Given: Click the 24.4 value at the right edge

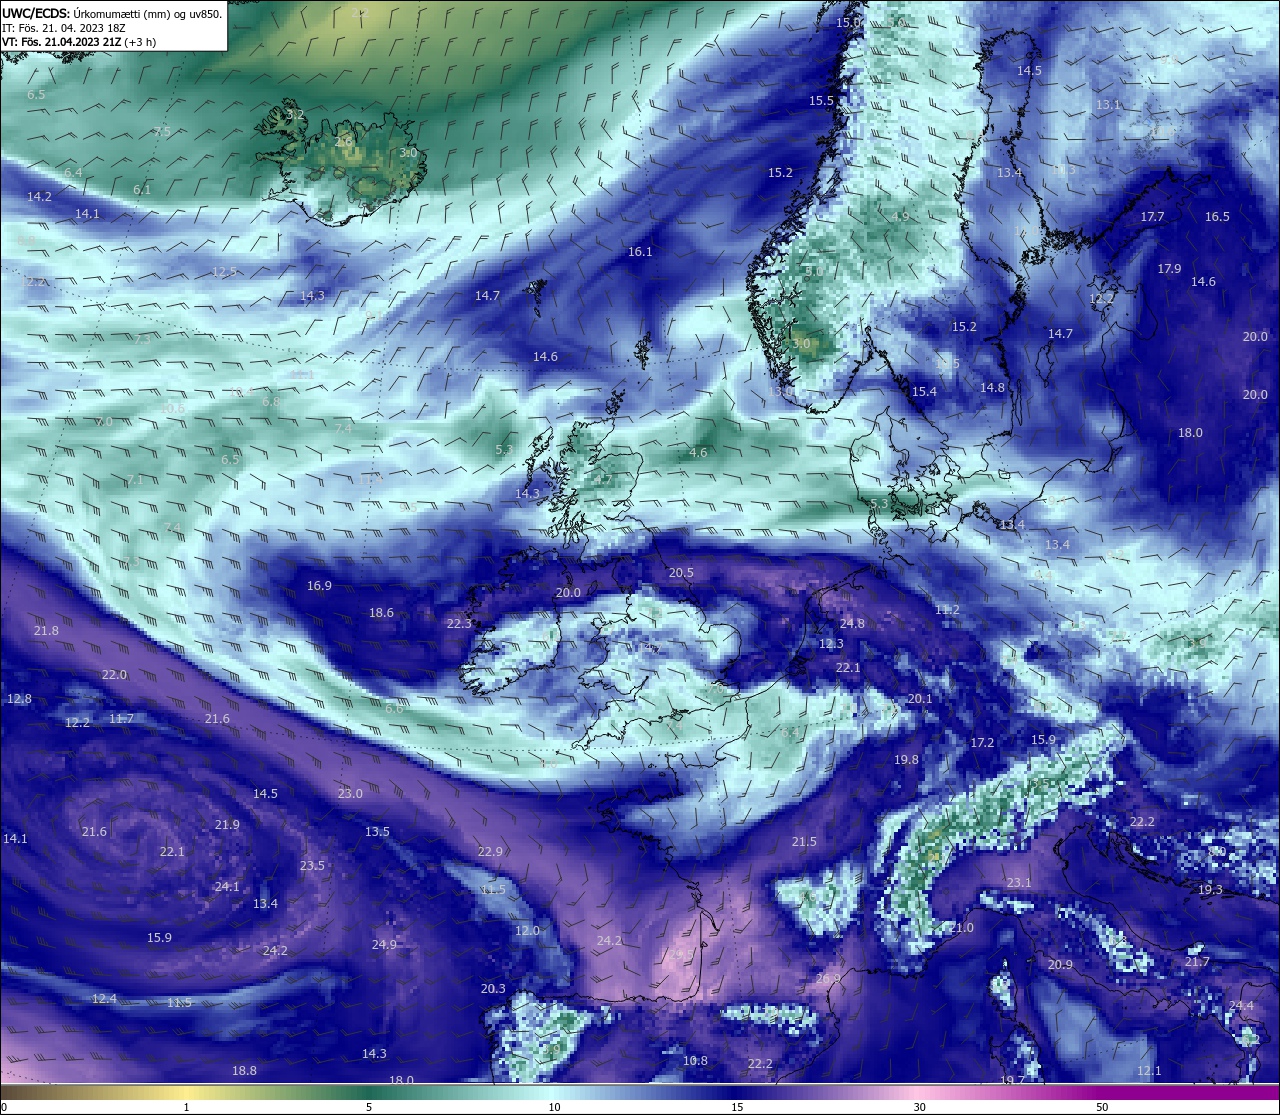Looking at the screenshot, I should pyautogui.click(x=1241, y=1006).
